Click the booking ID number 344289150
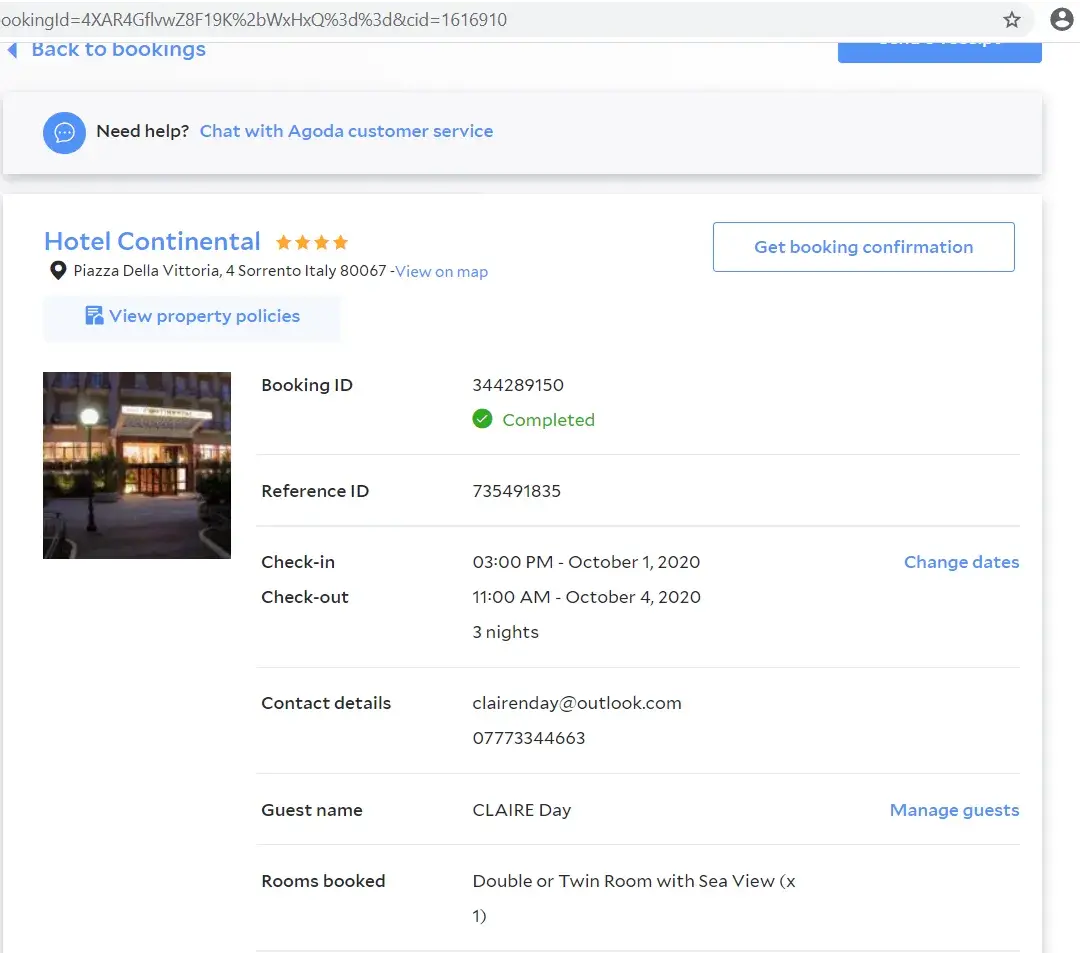Screen dimensions: 1080x953 [x=518, y=385]
